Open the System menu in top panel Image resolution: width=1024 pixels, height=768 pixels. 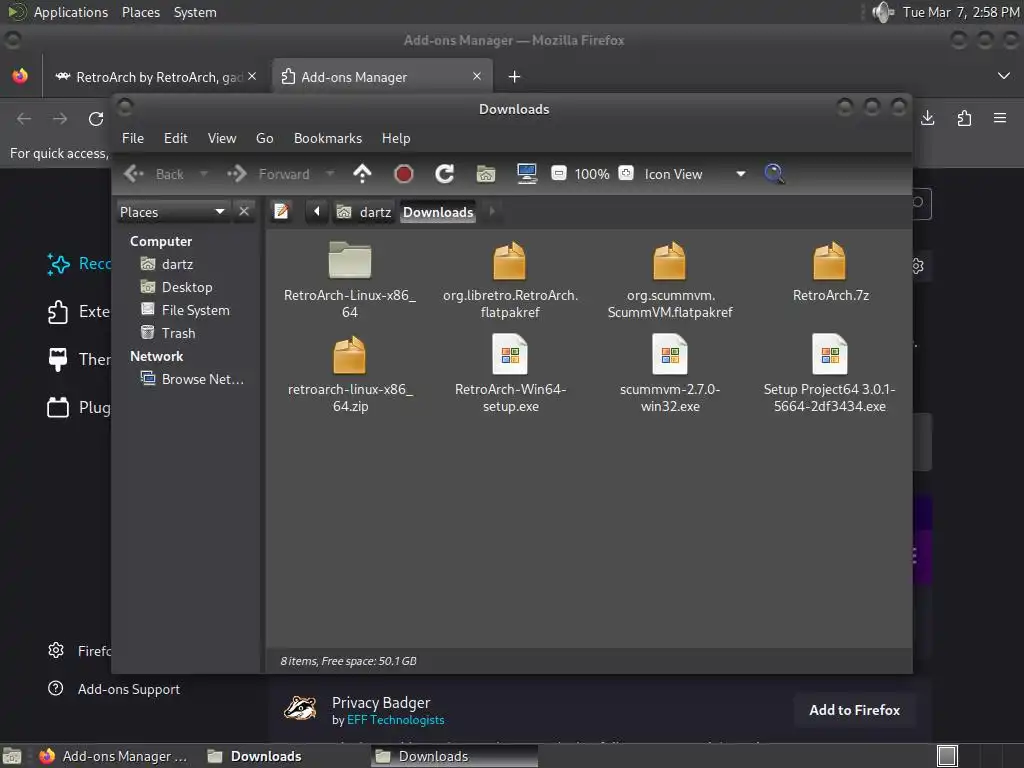point(195,12)
